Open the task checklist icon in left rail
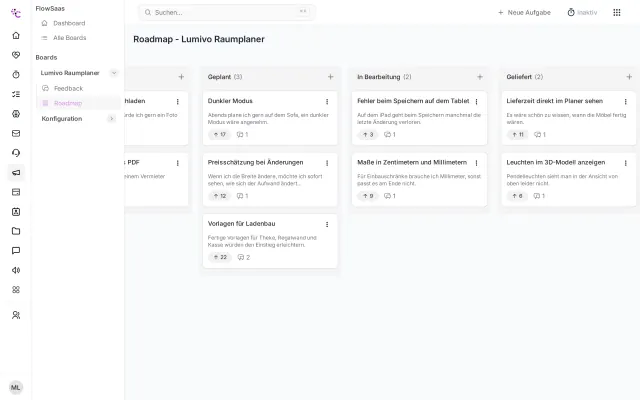This screenshot has height=400, width=640. (16, 94)
